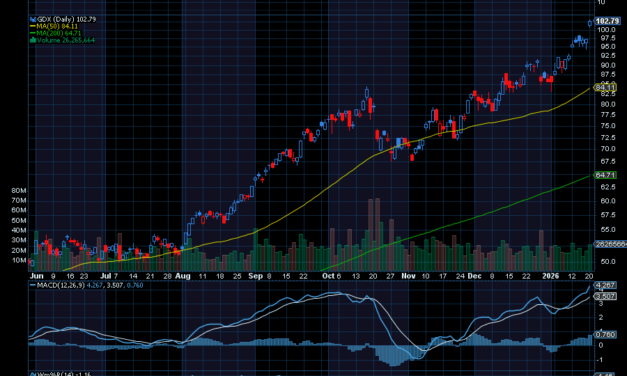Click the 0.760 histogram value tag on the right axis

click(x=605, y=334)
